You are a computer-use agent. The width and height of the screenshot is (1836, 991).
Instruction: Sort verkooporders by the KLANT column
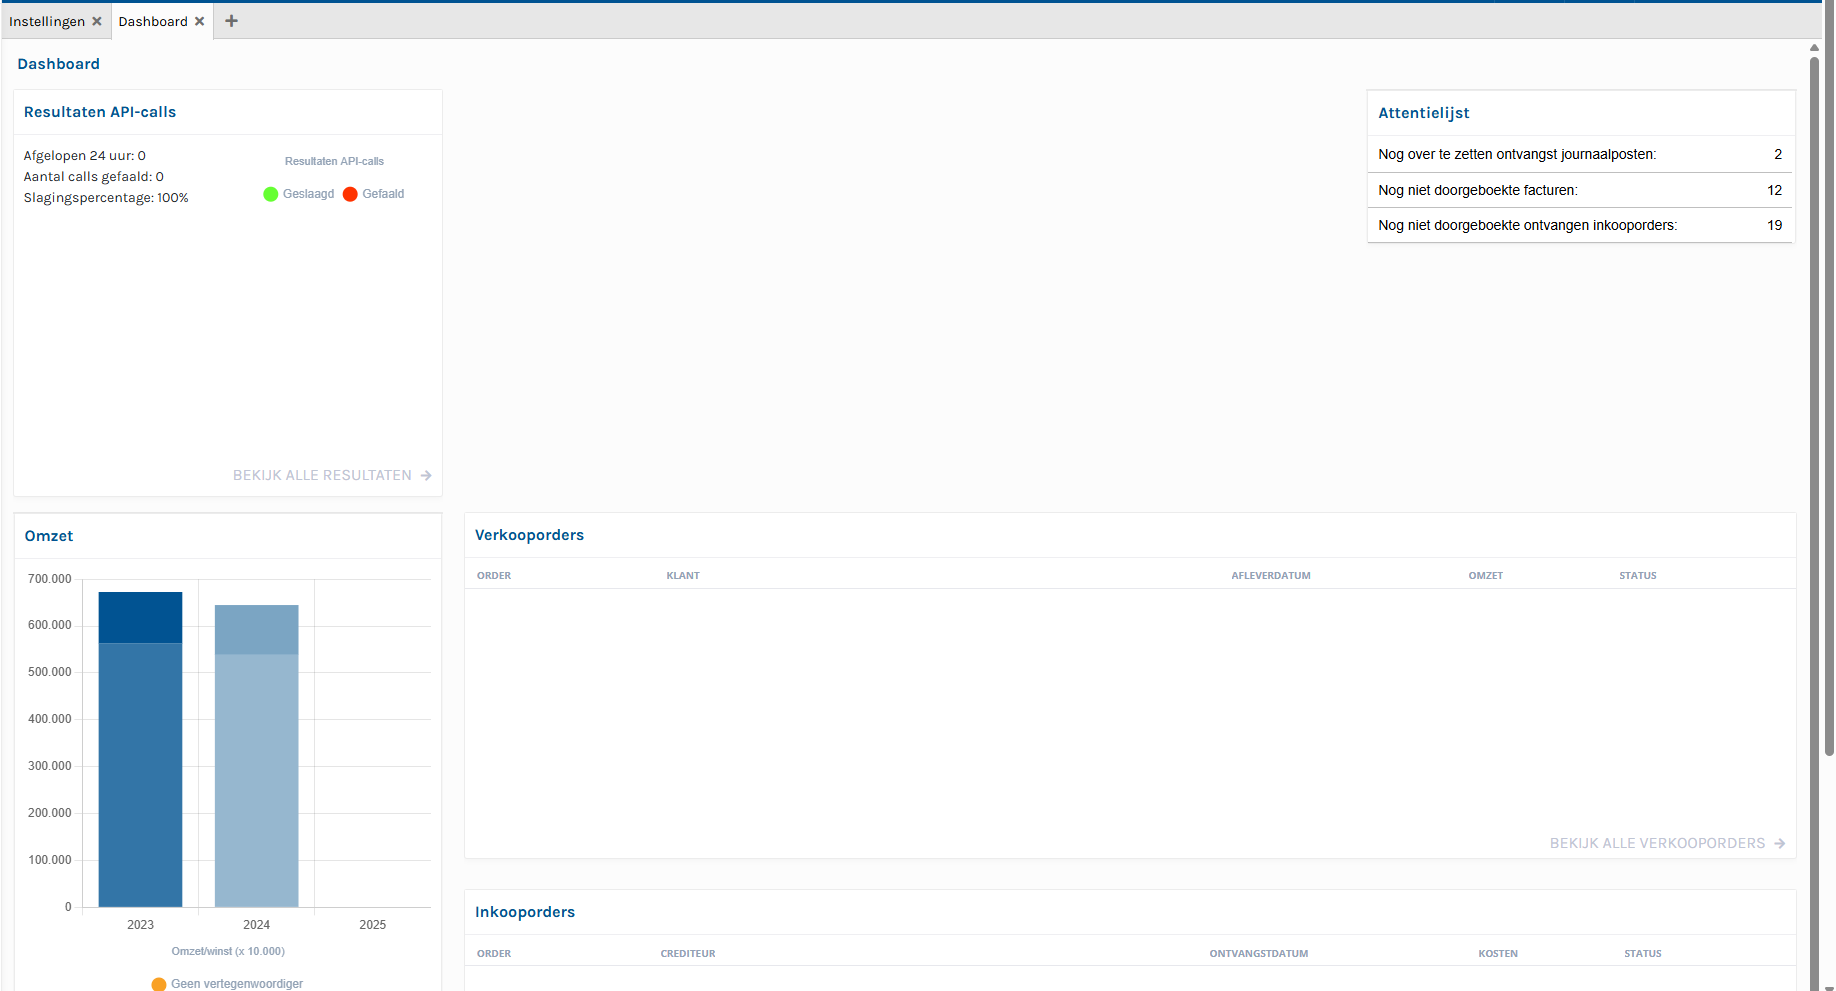683,575
